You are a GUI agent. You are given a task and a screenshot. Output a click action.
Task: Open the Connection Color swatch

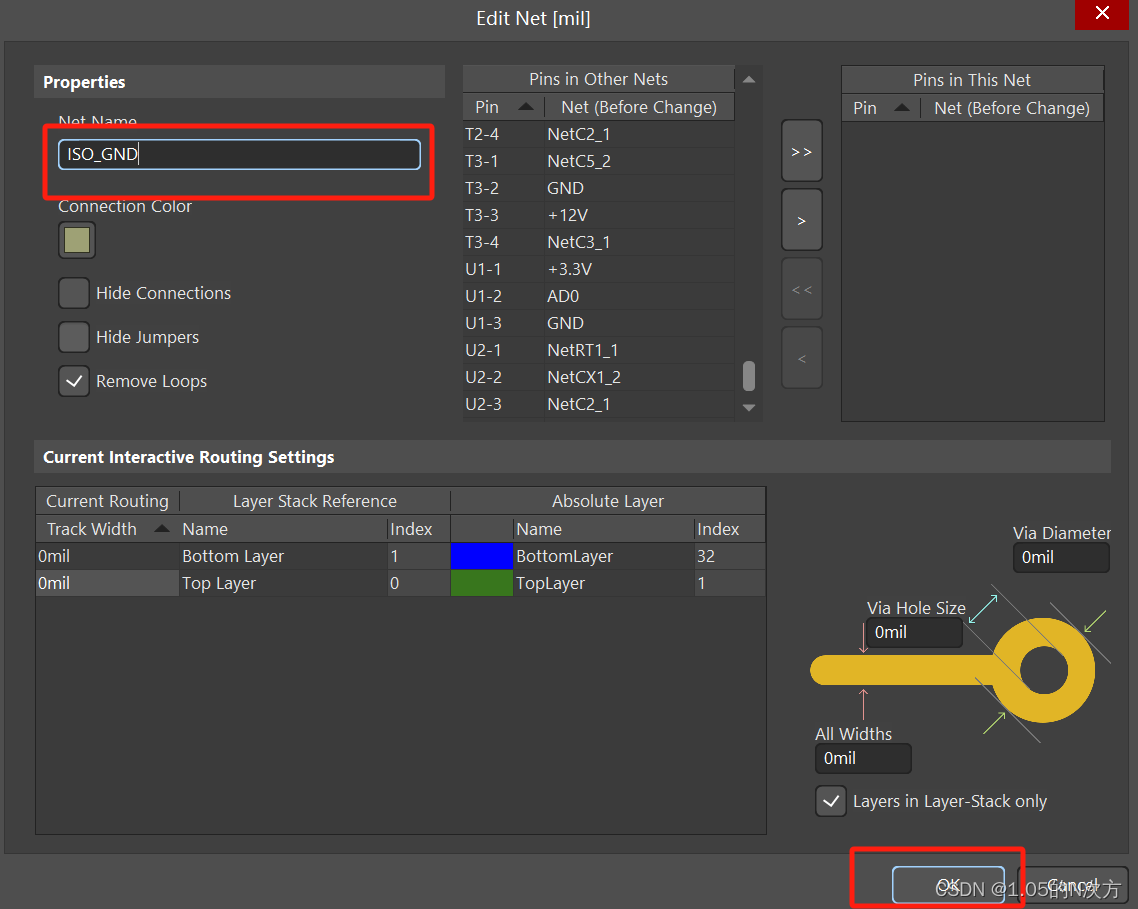point(77,240)
